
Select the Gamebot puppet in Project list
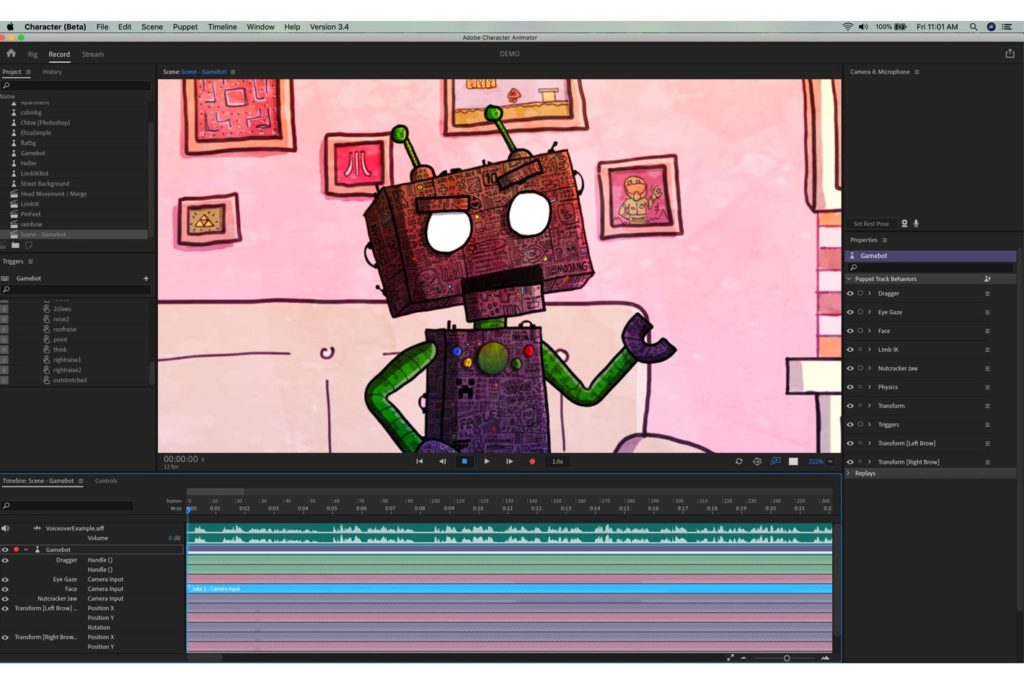(x=33, y=153)
